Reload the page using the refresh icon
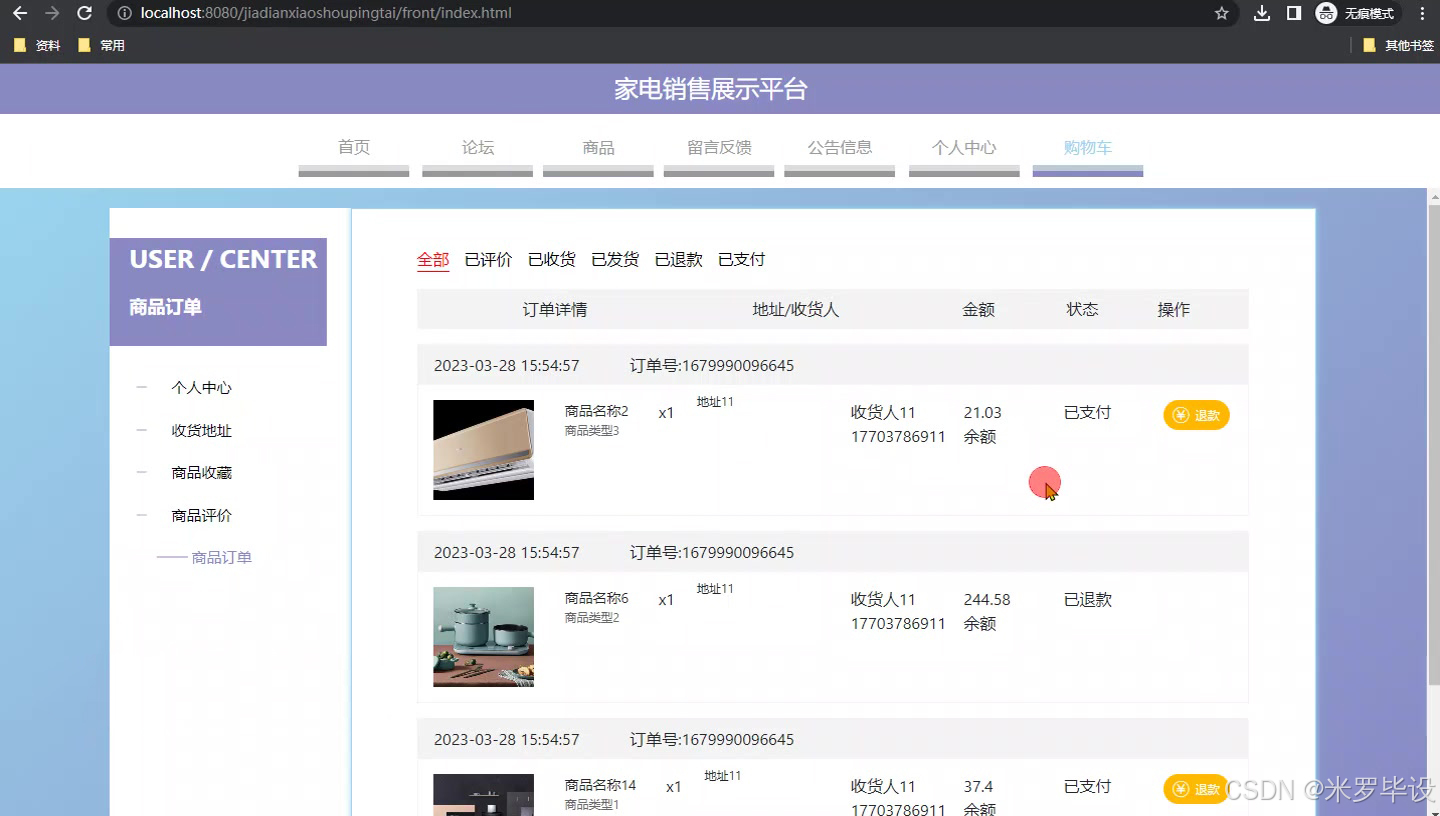 [83, 14]
